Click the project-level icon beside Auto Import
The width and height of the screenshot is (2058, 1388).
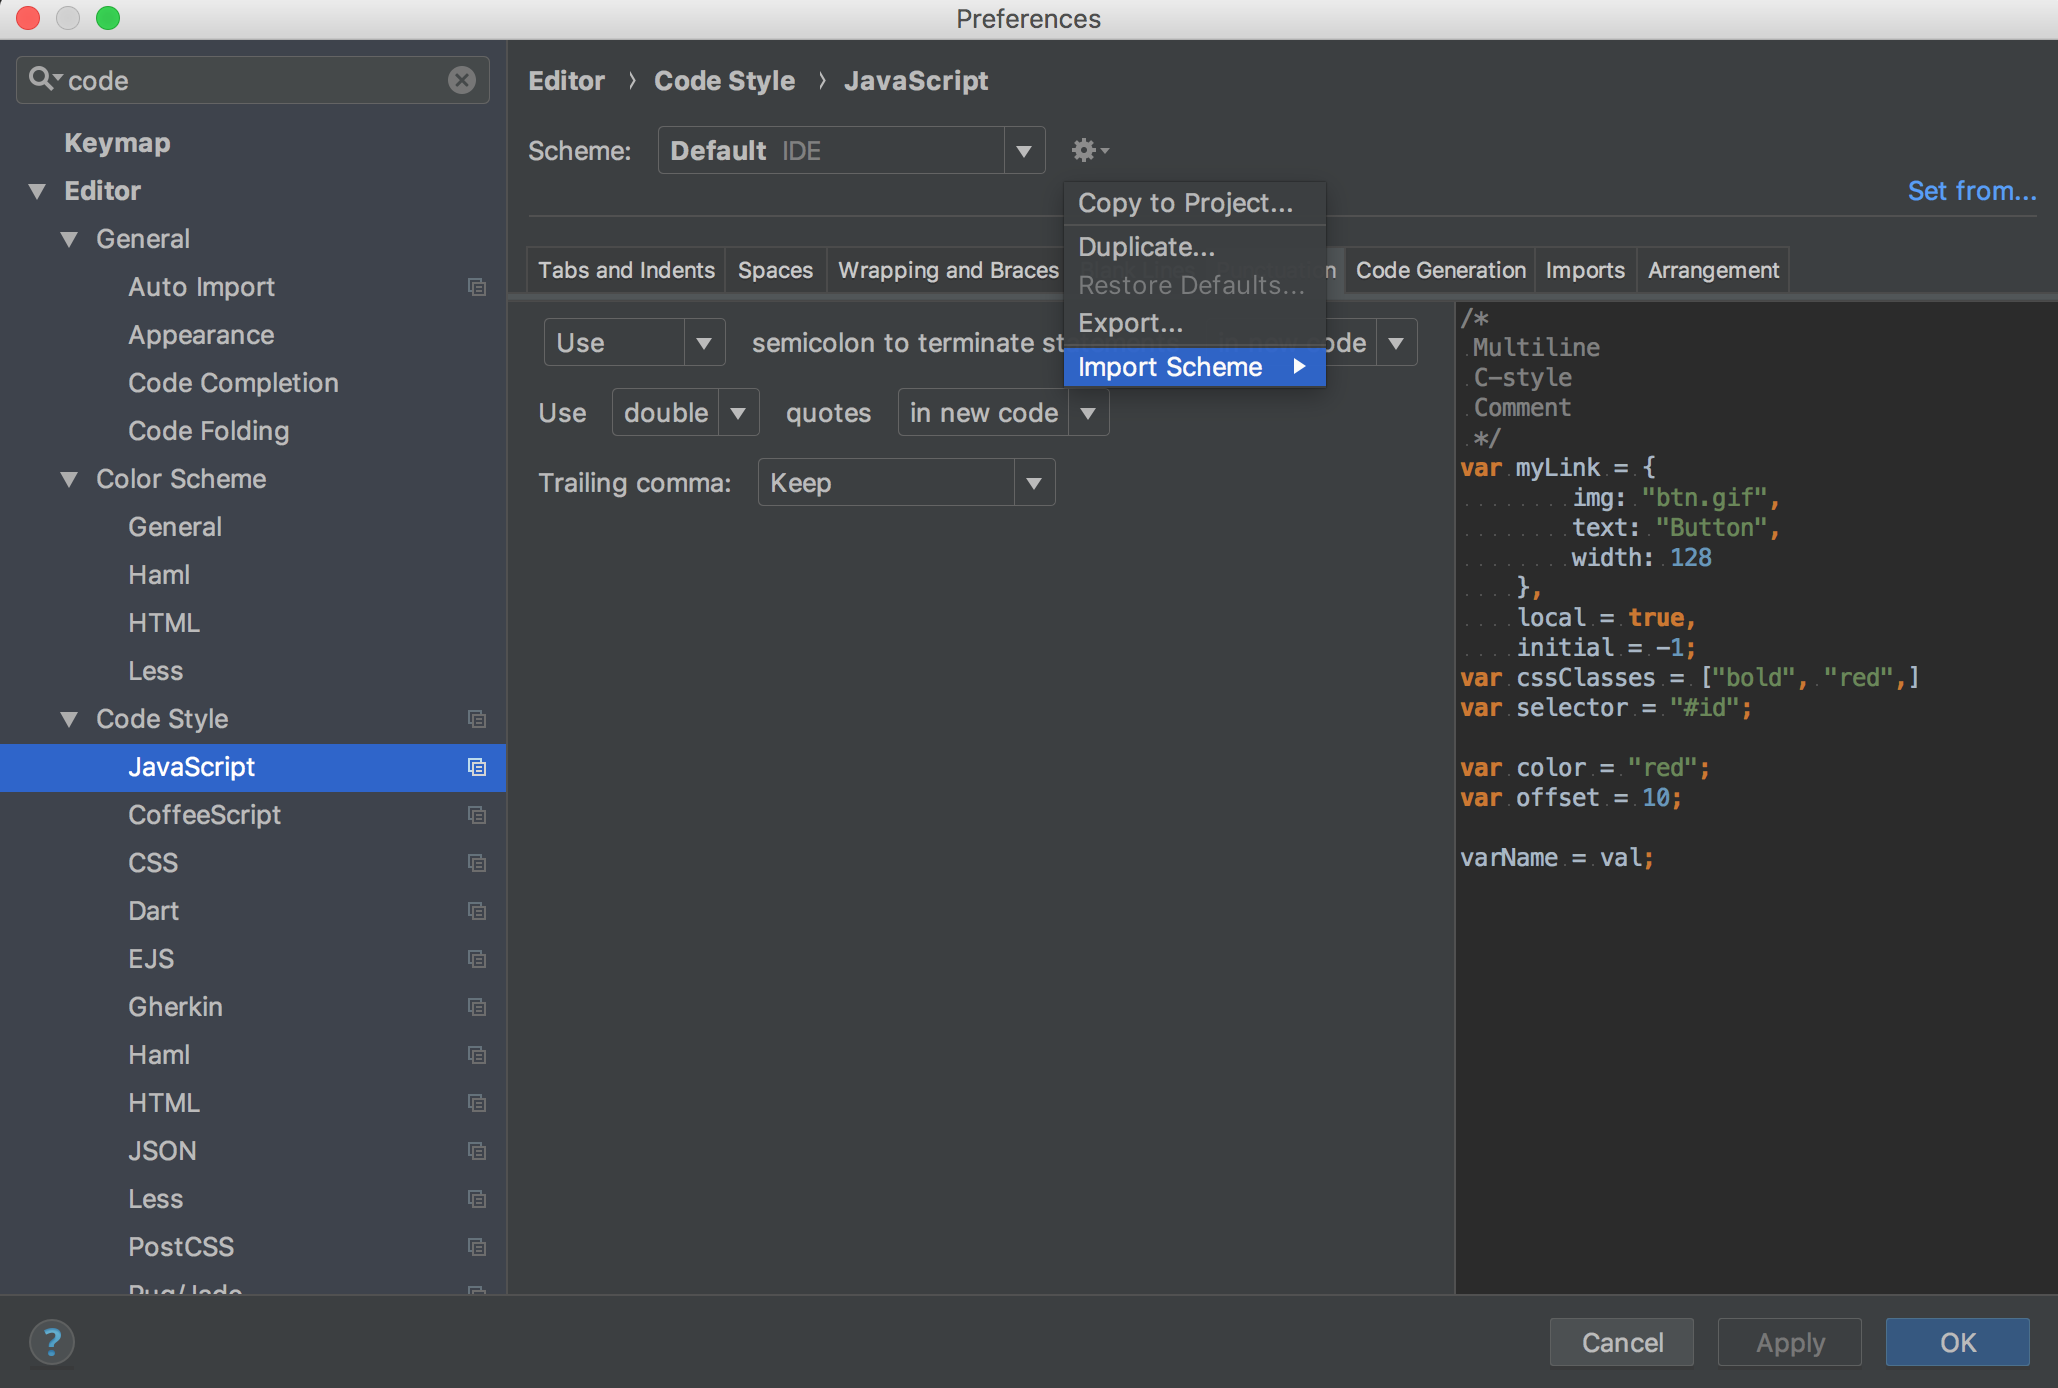coord(477,287)
